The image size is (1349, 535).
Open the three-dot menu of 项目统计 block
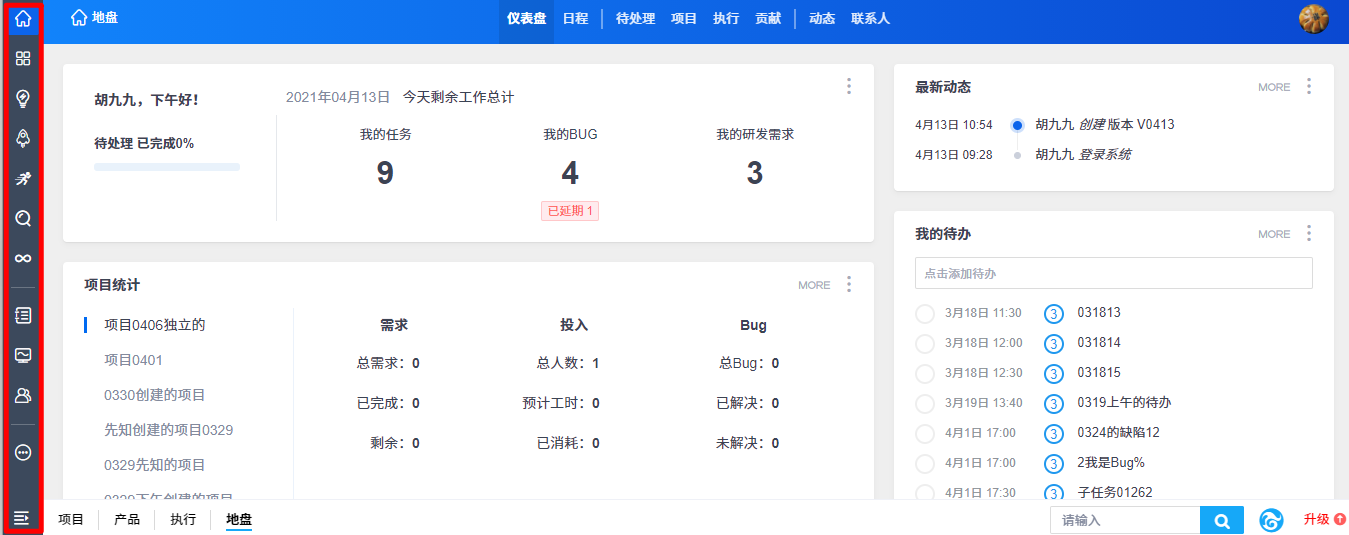(849, 284)
